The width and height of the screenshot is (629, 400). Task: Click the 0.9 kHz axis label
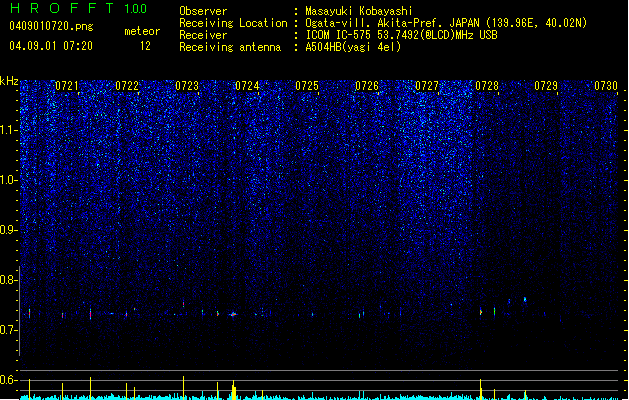click(9, 230)
